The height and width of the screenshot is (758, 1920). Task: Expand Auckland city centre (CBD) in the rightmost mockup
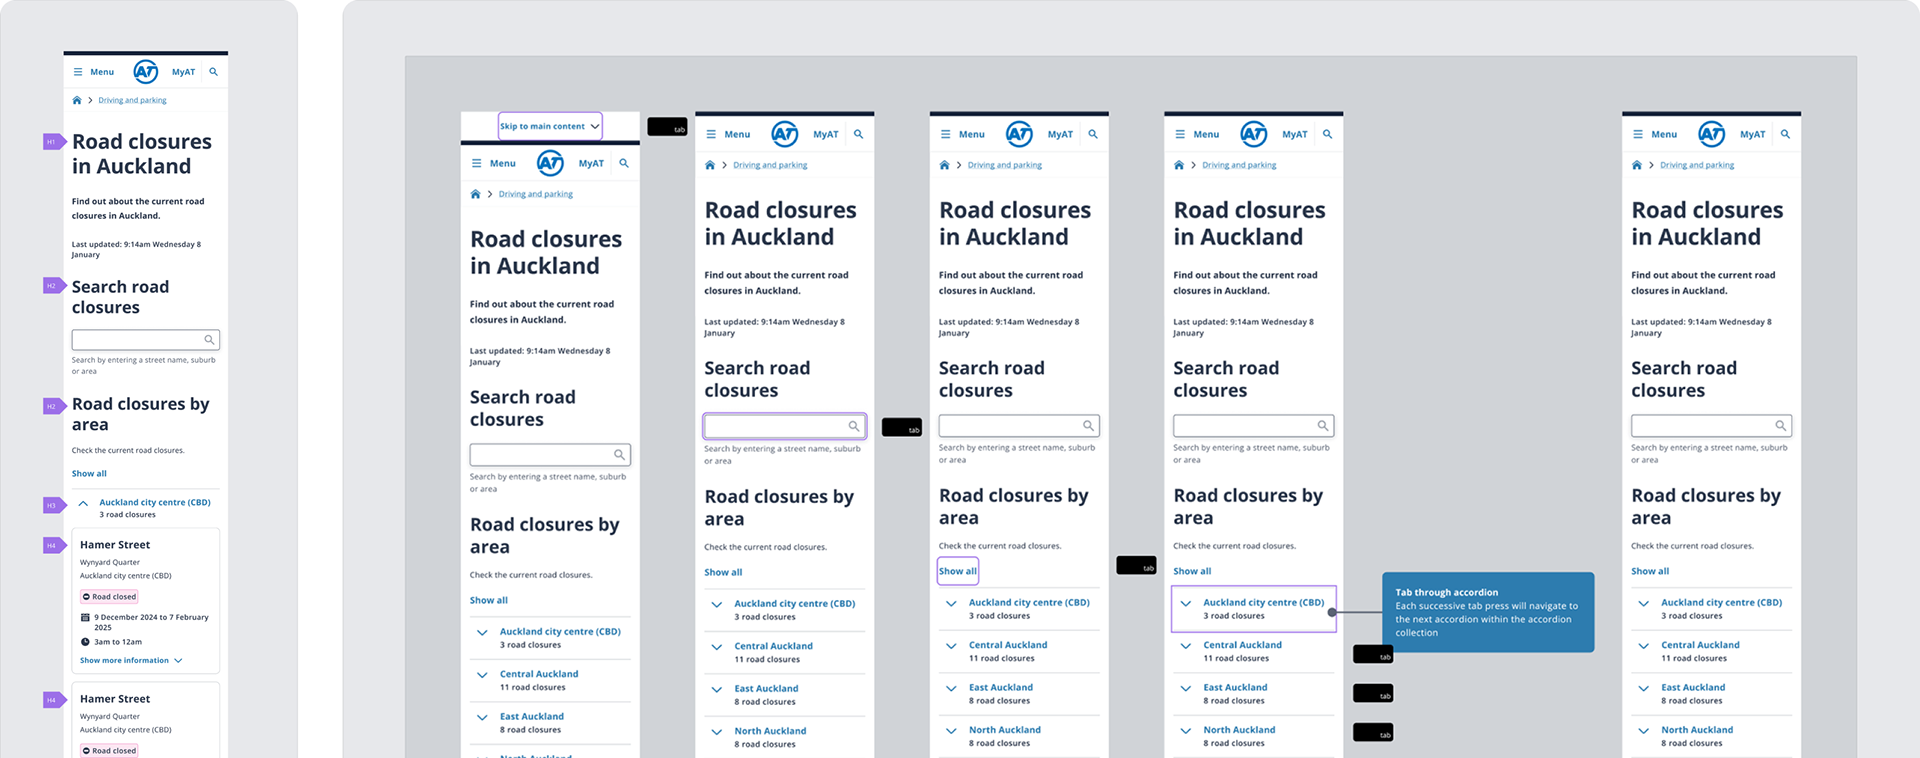(x=1644, y=603)
